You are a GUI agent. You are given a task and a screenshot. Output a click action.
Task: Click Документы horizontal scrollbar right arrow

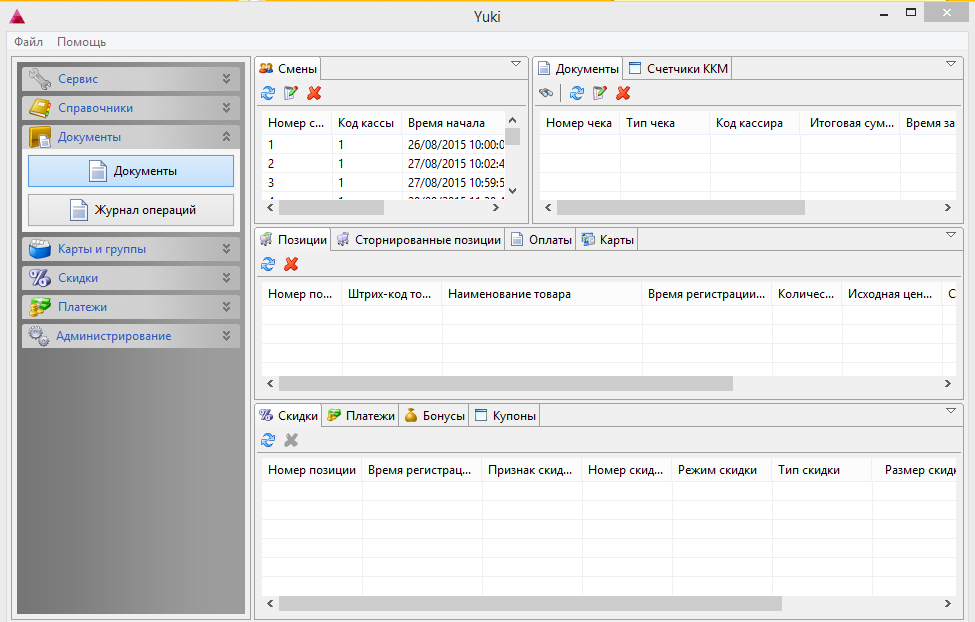[948, 208]
